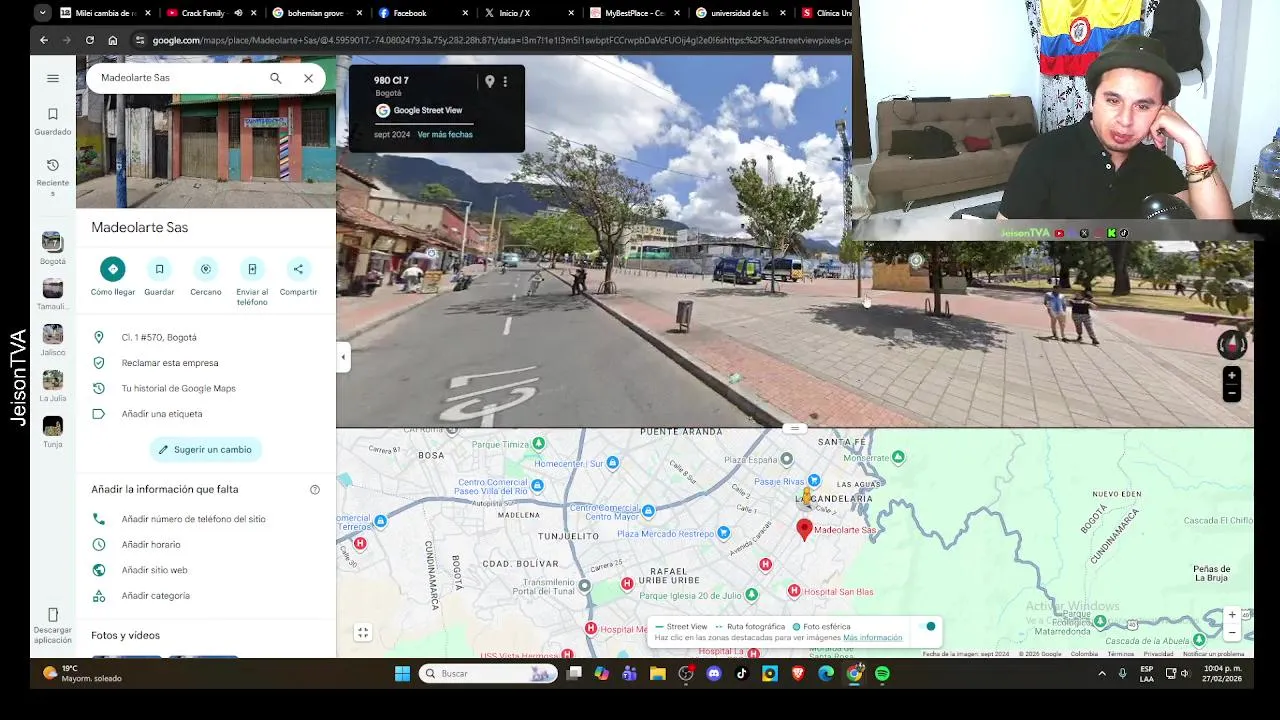Click the search magnifier icon
The height and width of the screenshot is (720, 1280).
[x=275, y=78]
